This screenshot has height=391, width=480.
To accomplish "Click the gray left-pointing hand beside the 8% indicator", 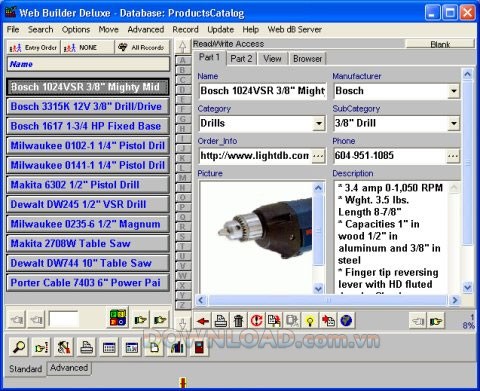I will [418, 321].
